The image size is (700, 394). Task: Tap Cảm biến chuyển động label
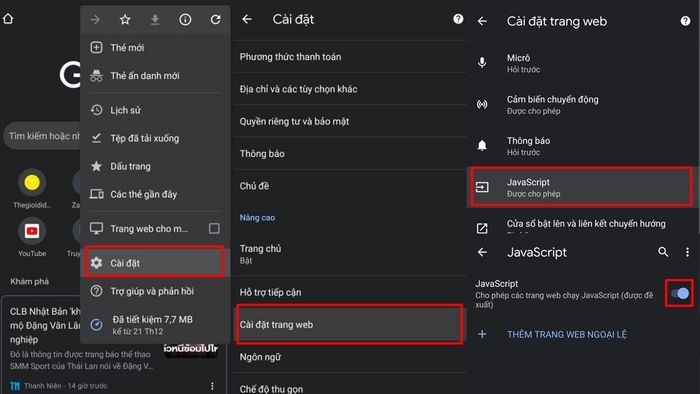point(553,99)
